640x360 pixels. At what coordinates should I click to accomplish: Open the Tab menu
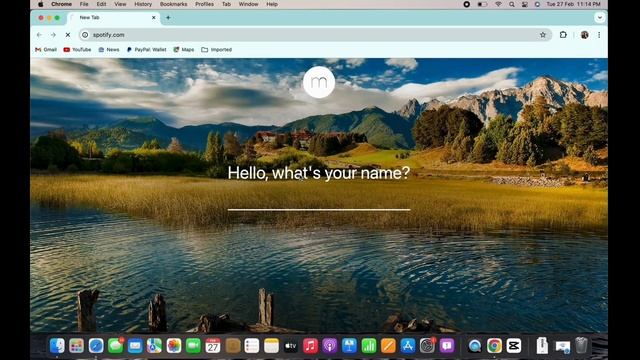click(x=226, y=4)
